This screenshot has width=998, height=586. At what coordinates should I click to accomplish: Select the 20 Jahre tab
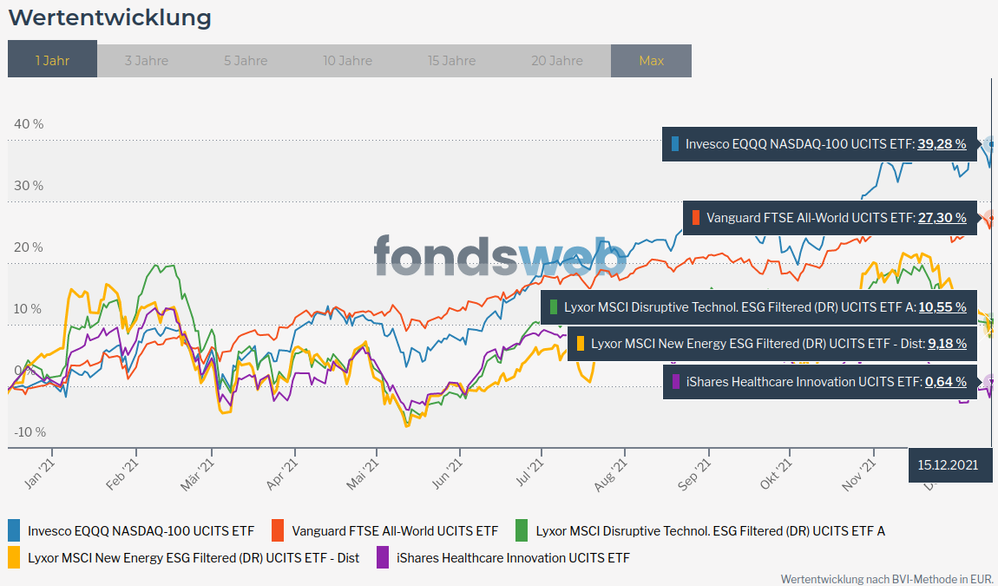557,60
